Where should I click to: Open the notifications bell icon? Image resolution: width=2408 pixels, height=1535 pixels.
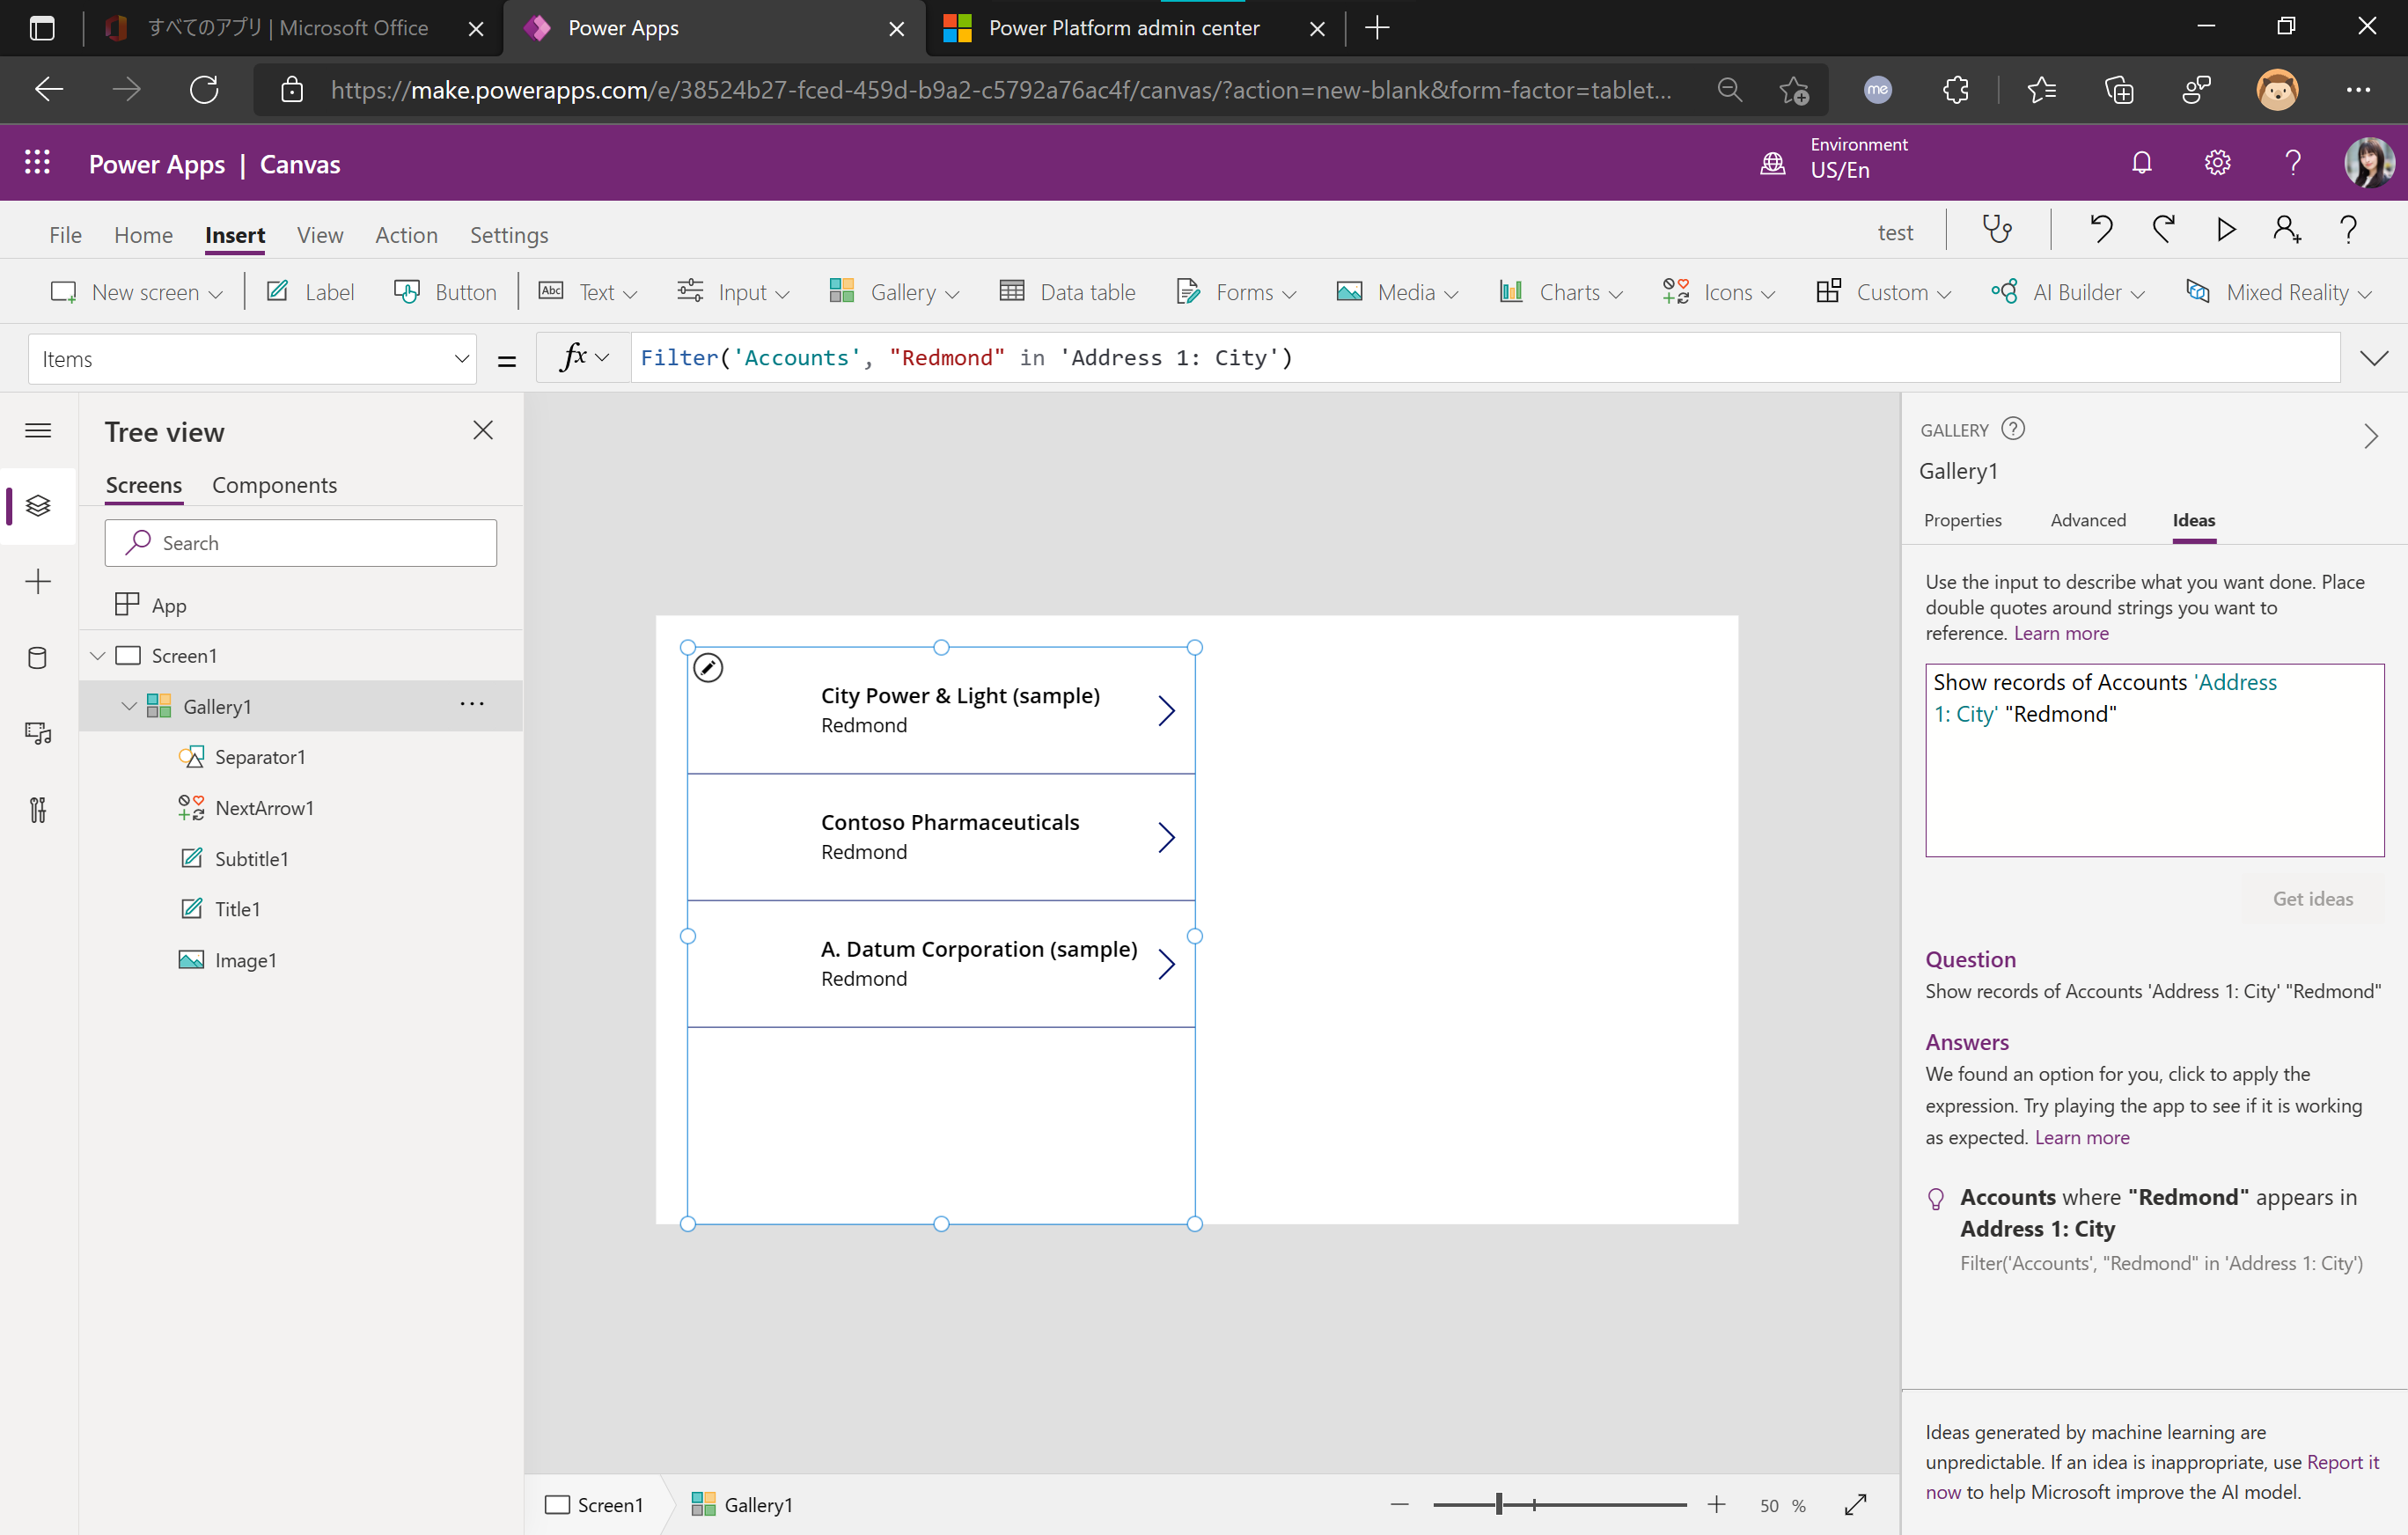[2141, 163]
